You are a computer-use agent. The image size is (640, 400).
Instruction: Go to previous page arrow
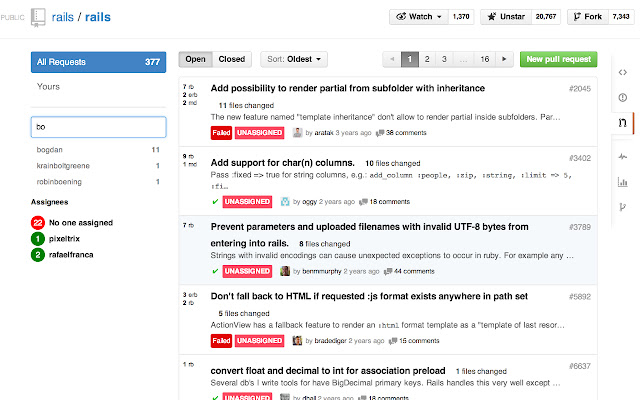click(392, 60)
